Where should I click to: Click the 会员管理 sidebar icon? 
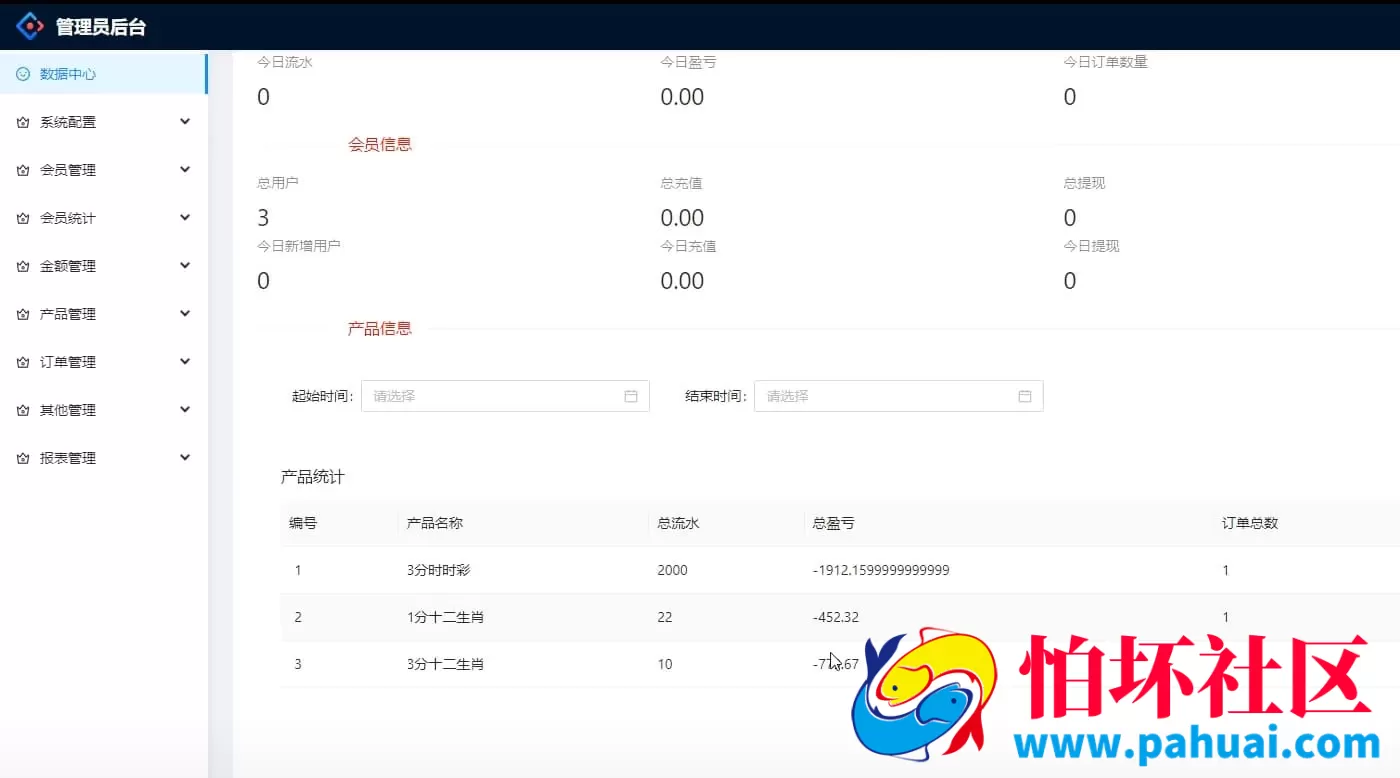tap(22, 169)
